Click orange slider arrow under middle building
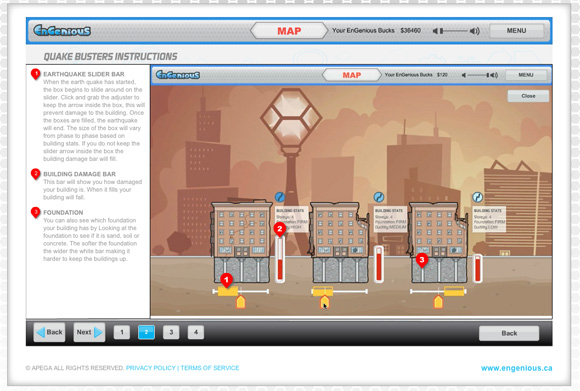580x391 pixels. [324, 302]
